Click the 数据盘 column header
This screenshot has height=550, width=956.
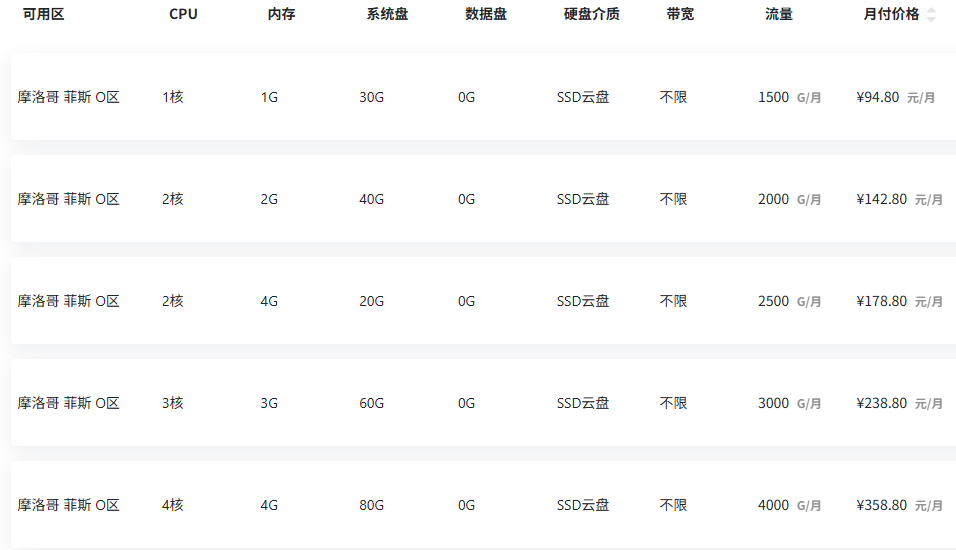[x=486, y=14]
